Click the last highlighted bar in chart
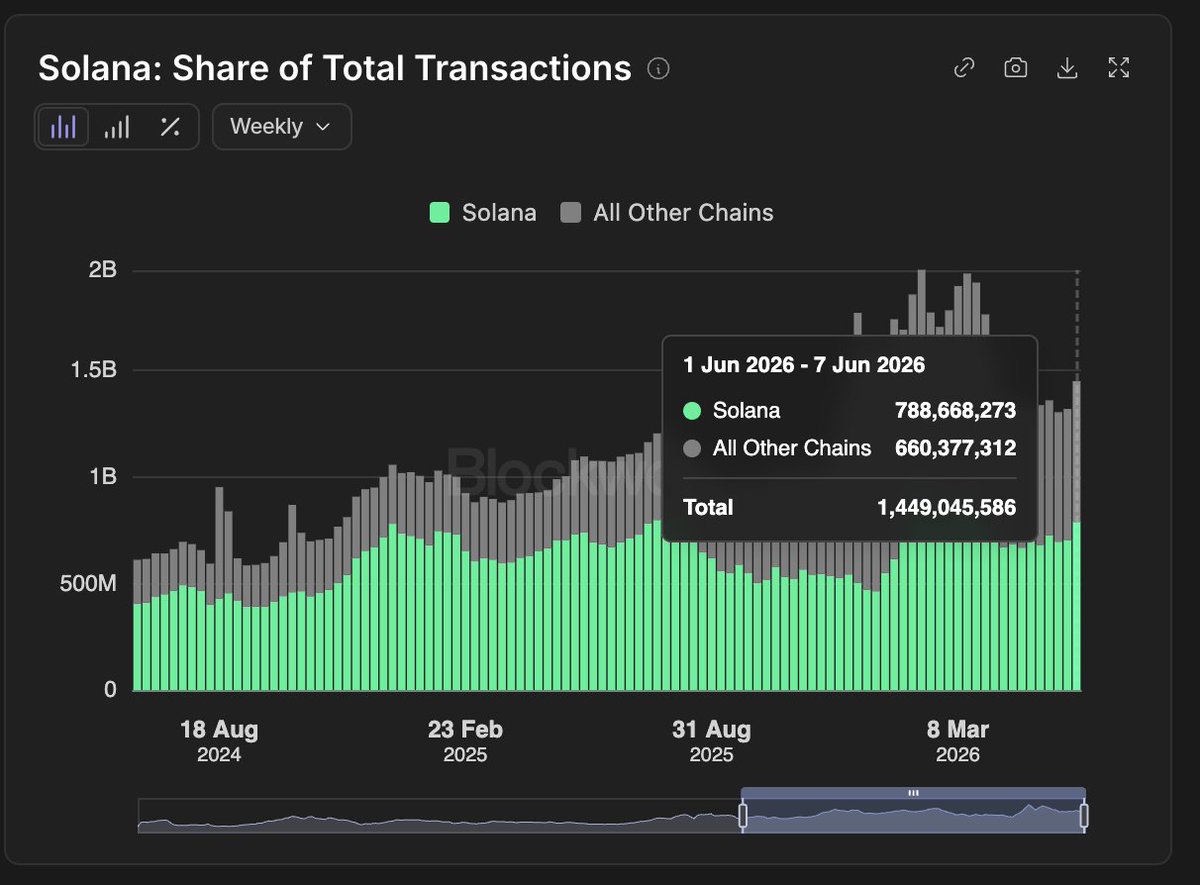1200x885 pixels. pos(1077,535)
